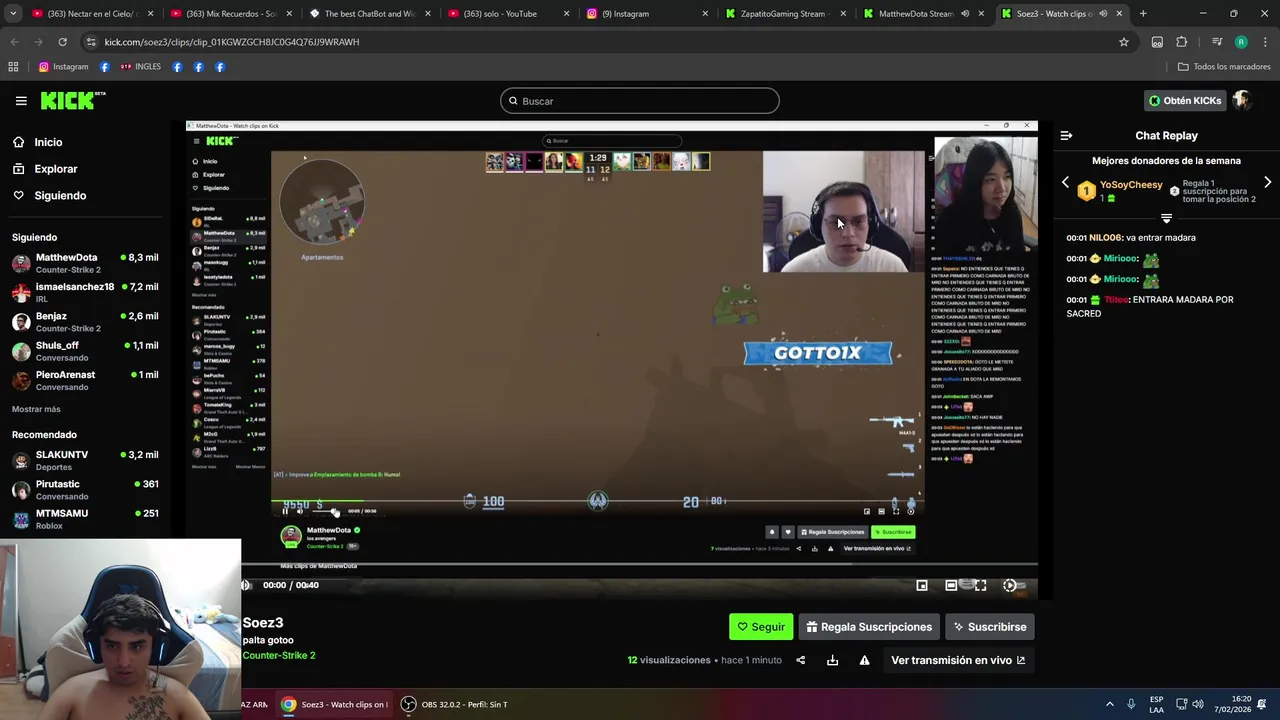Expand following list with Mostrar más
1280x720 pixels.
pyautogui.click(x=36, y=409)
